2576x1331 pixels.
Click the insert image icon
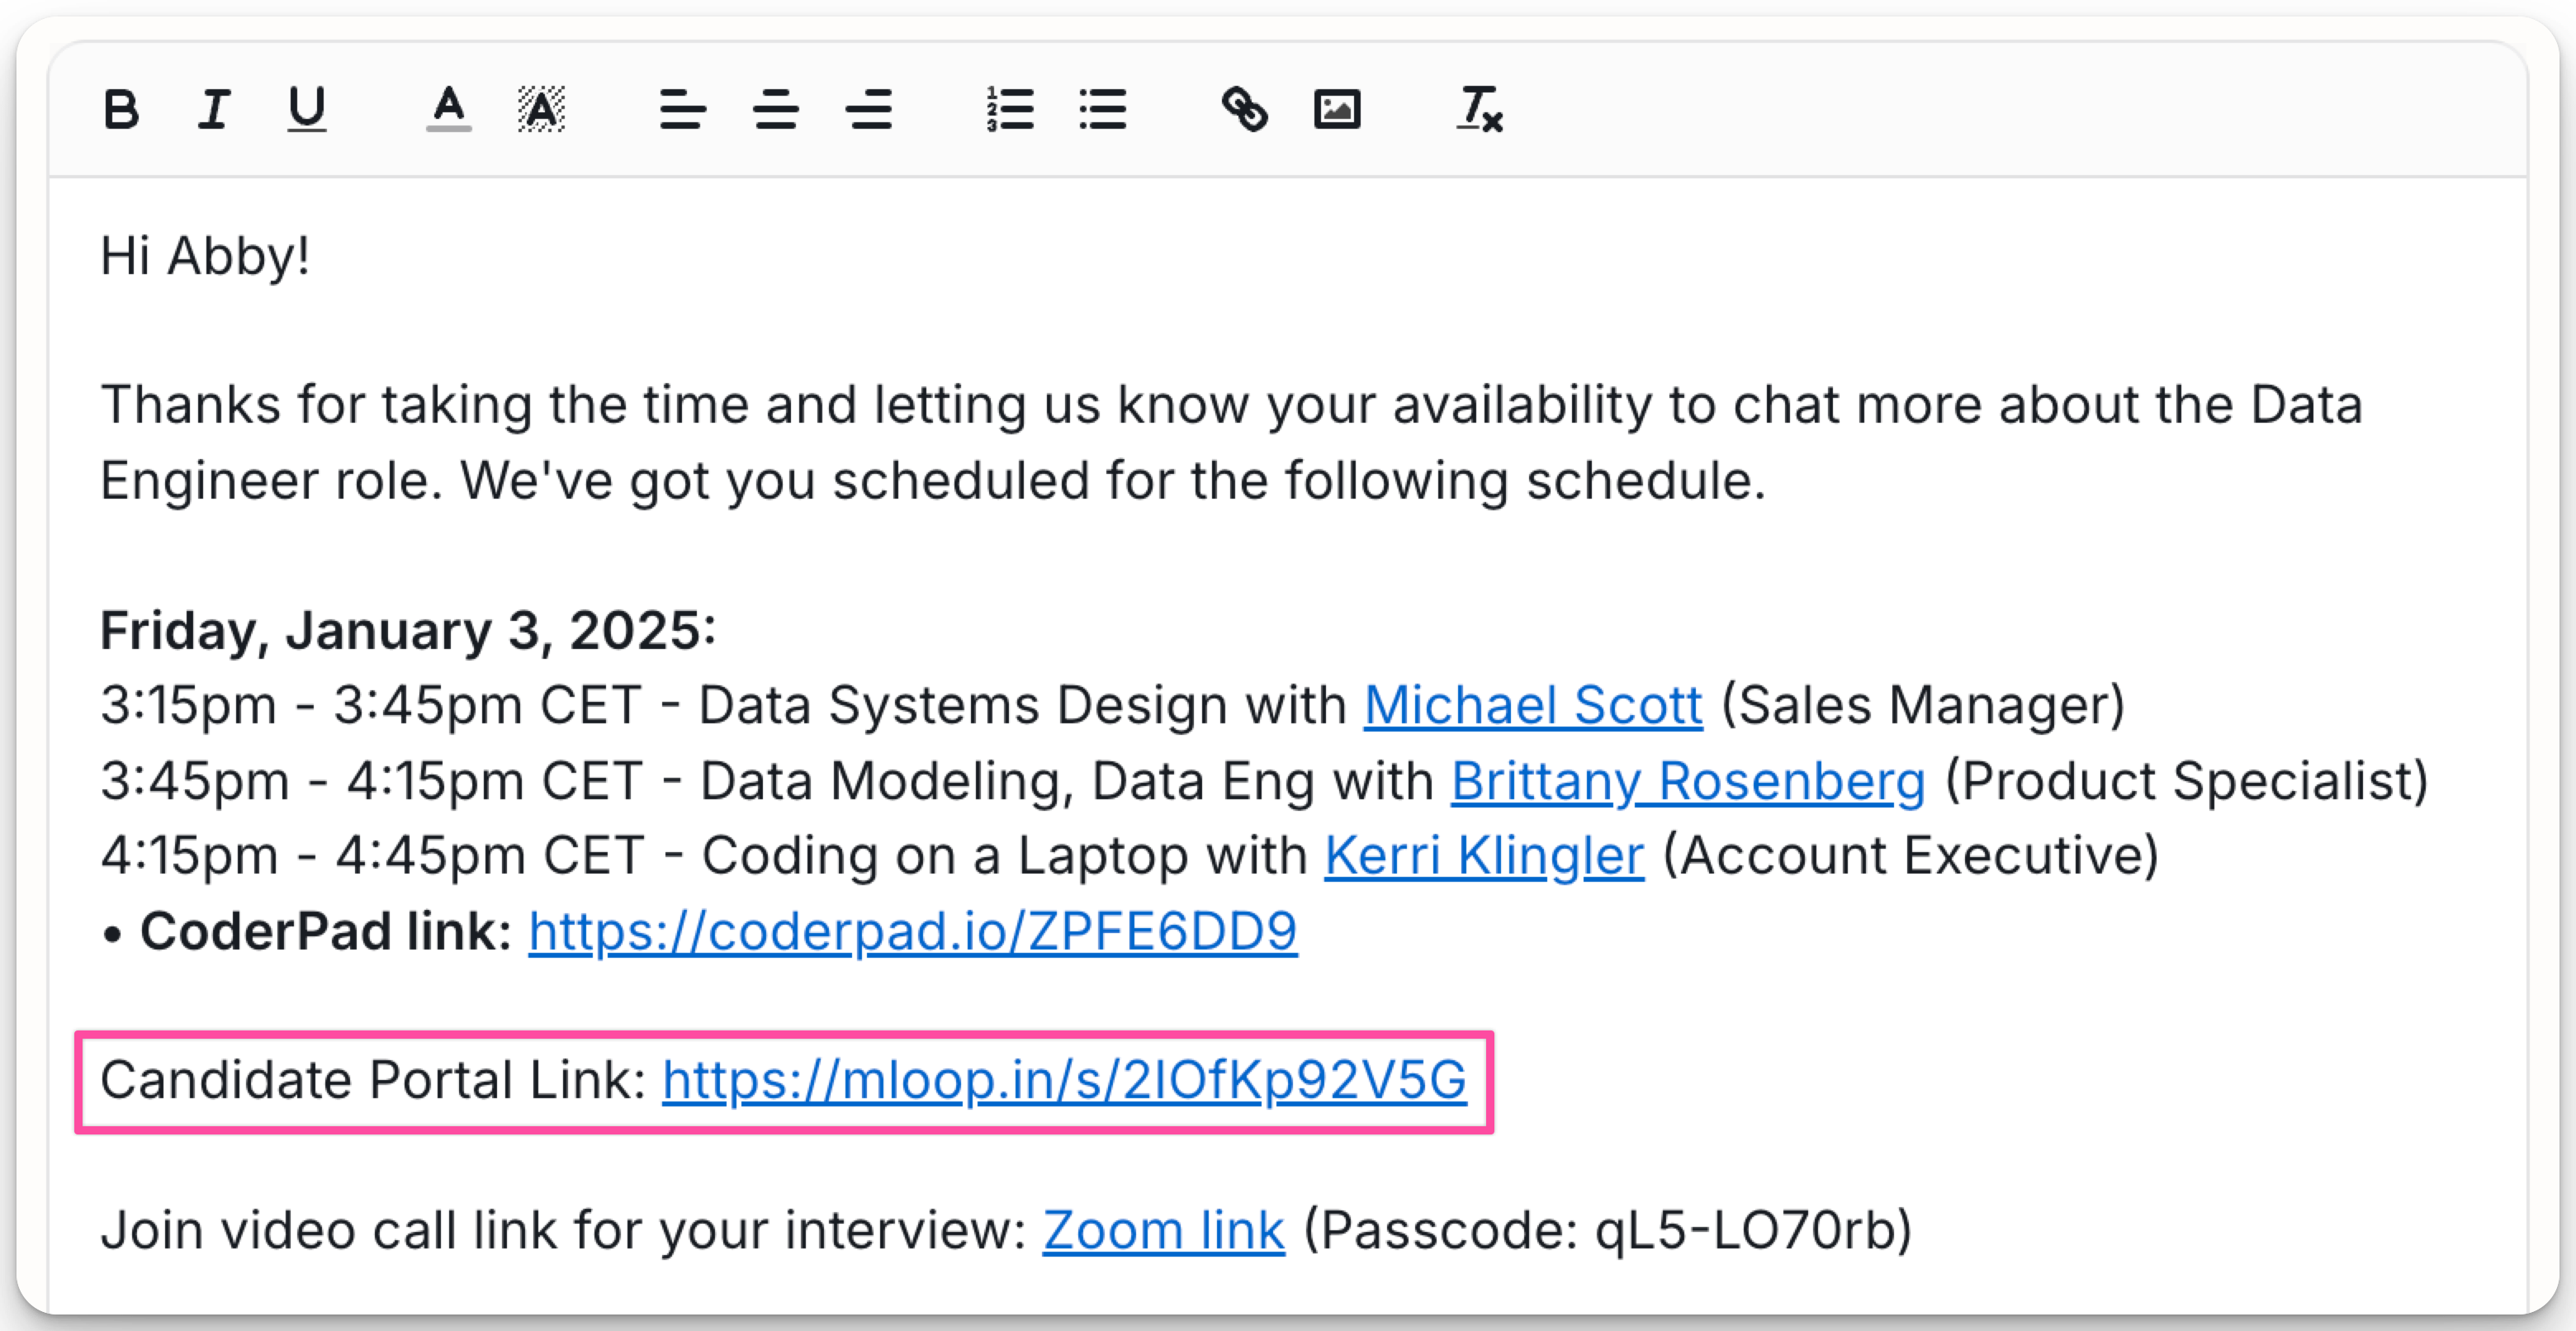point(1337,109)
